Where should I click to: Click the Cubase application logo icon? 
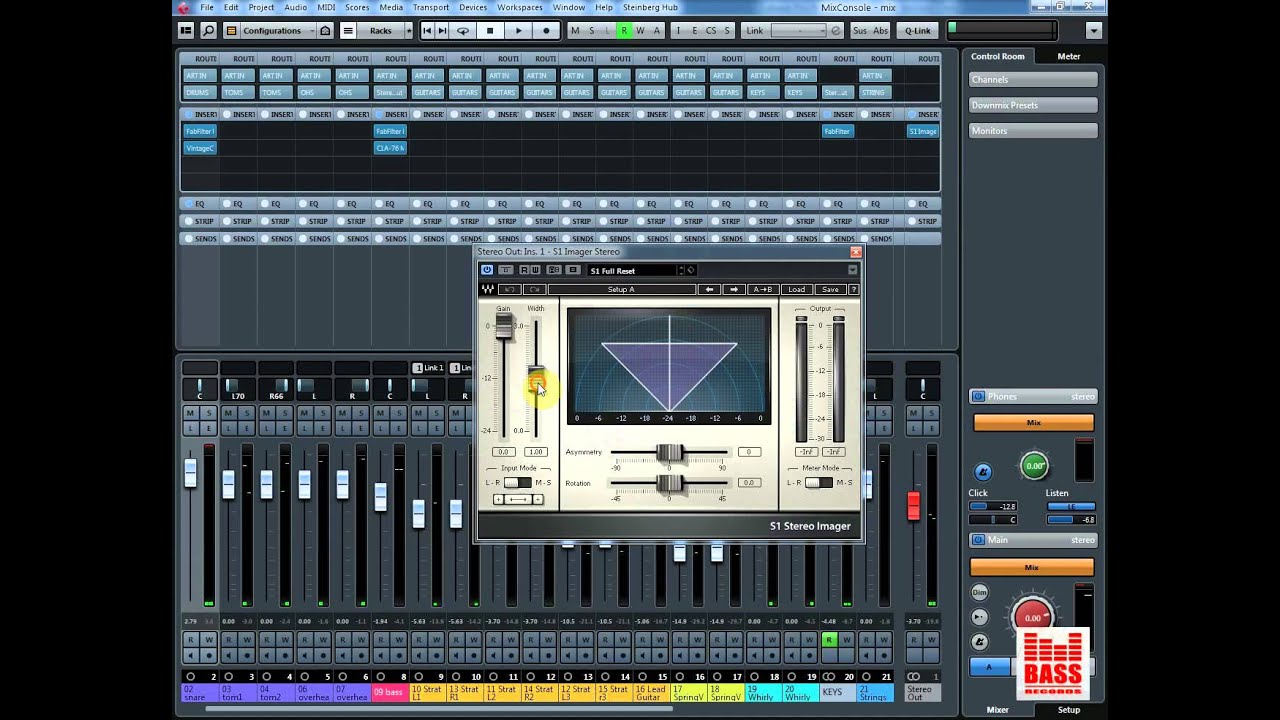185,7
